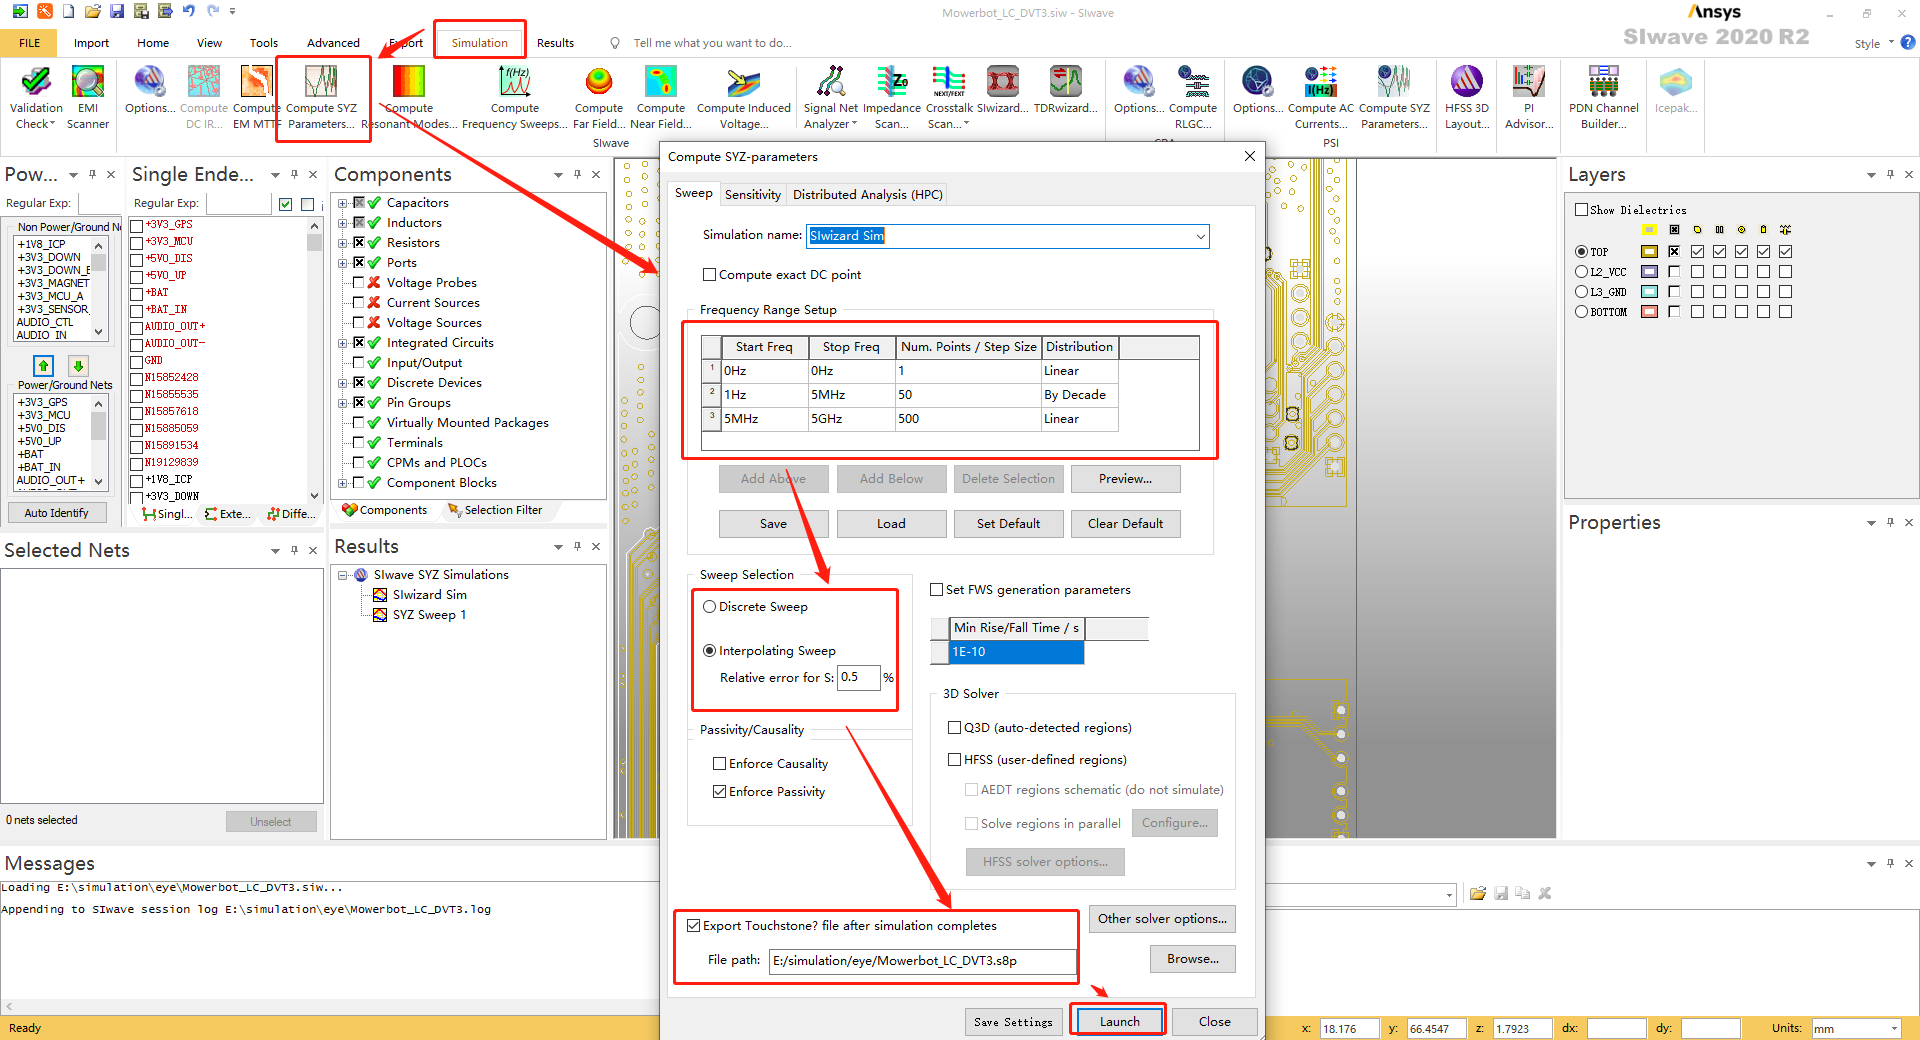
Task: Switch to the Sensitivity tab
Action: point(753,194)
